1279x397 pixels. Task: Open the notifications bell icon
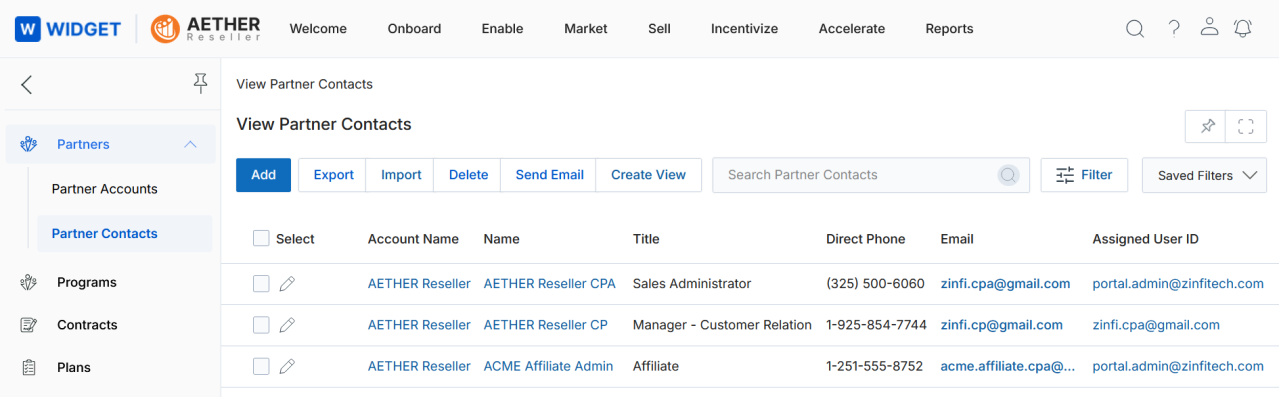click(x=1243, y=28)
